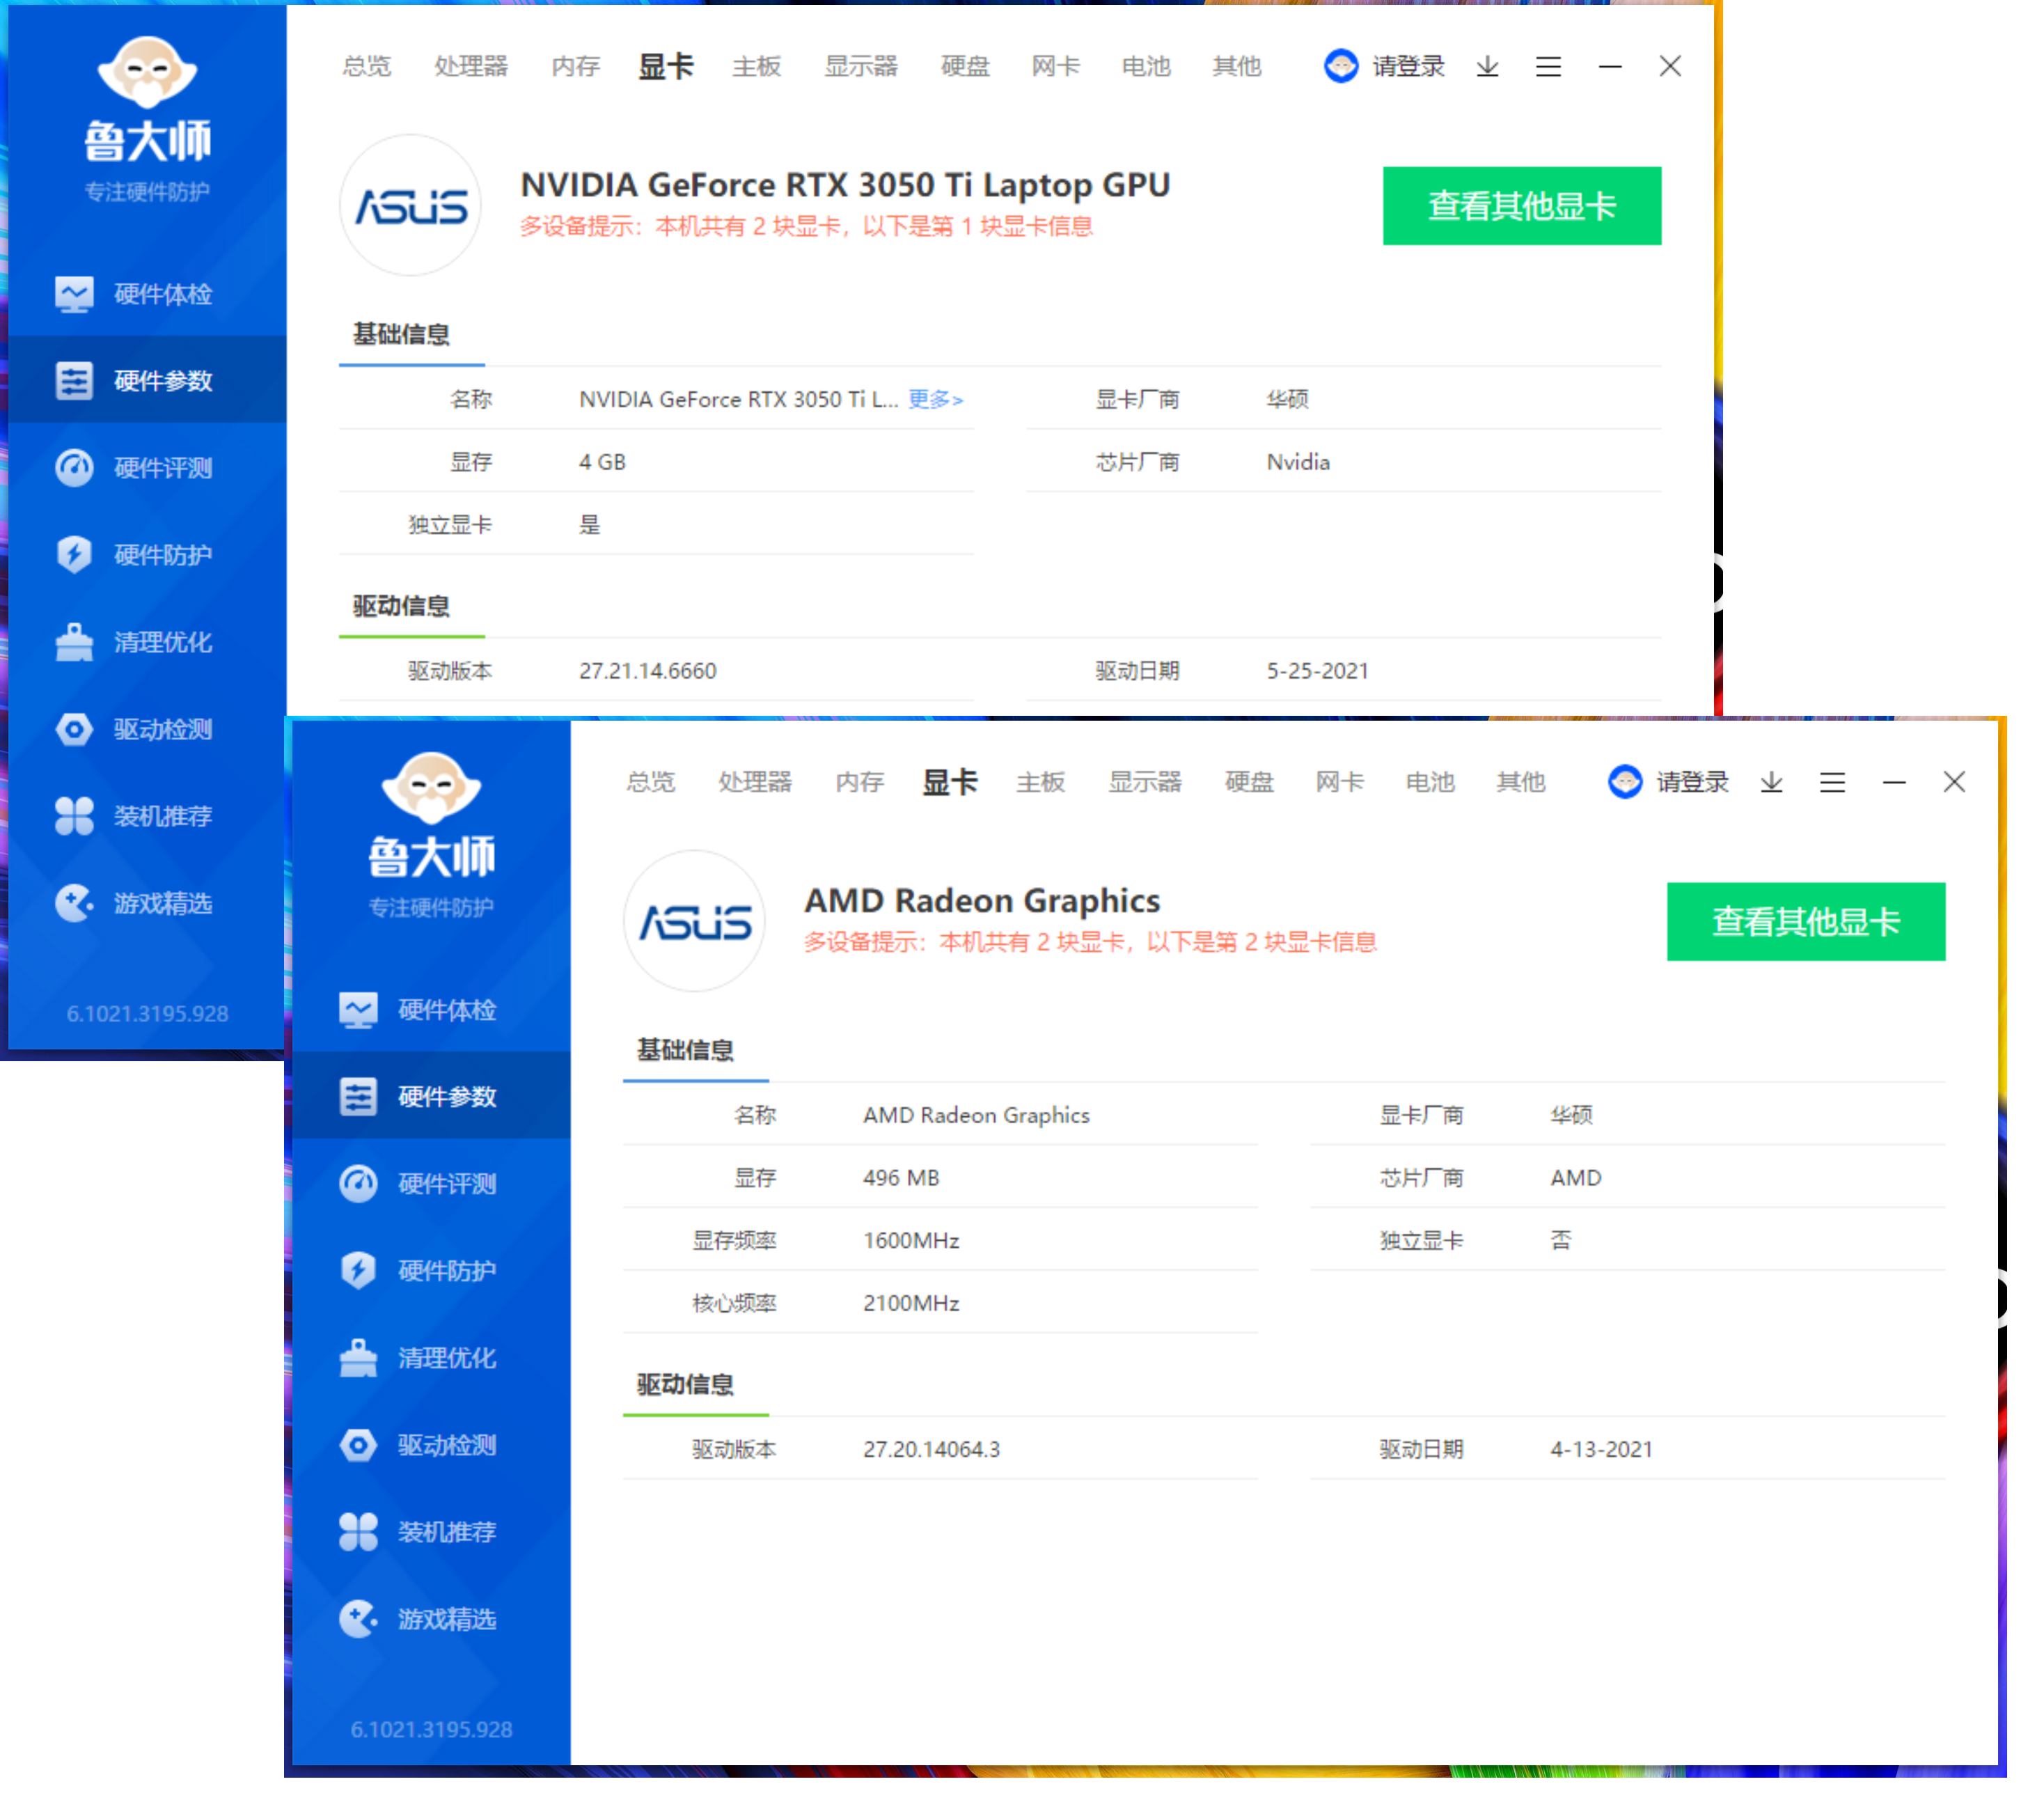The width and height of the screenshot is (2044, 1816).
Task: Click 驱动信息 section header in AMD window
Action: 686,1385
